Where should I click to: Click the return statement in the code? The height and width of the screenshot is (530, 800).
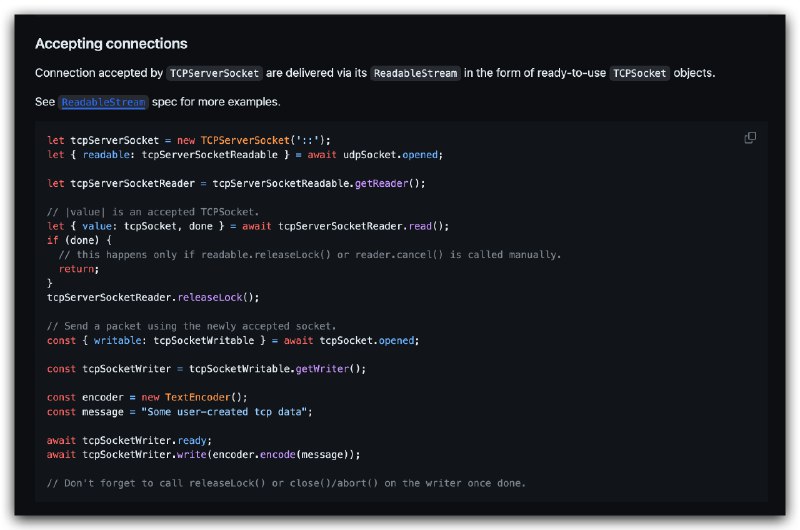tap(72, 269)
